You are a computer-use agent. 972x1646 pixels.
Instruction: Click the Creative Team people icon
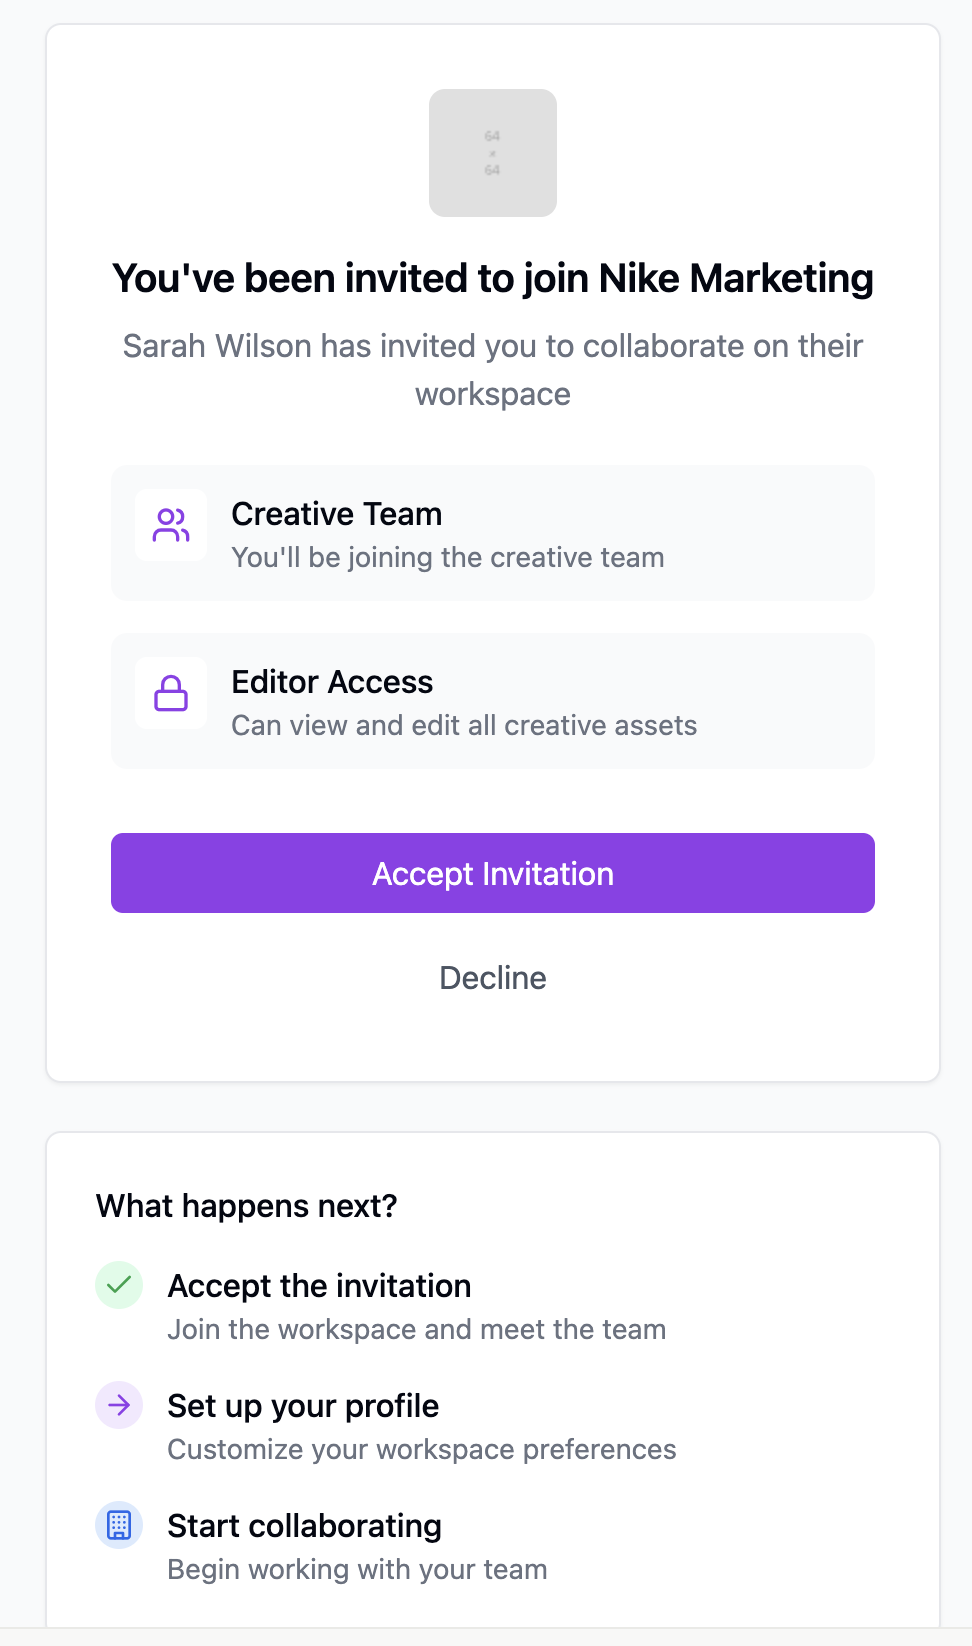pos(171,525)
